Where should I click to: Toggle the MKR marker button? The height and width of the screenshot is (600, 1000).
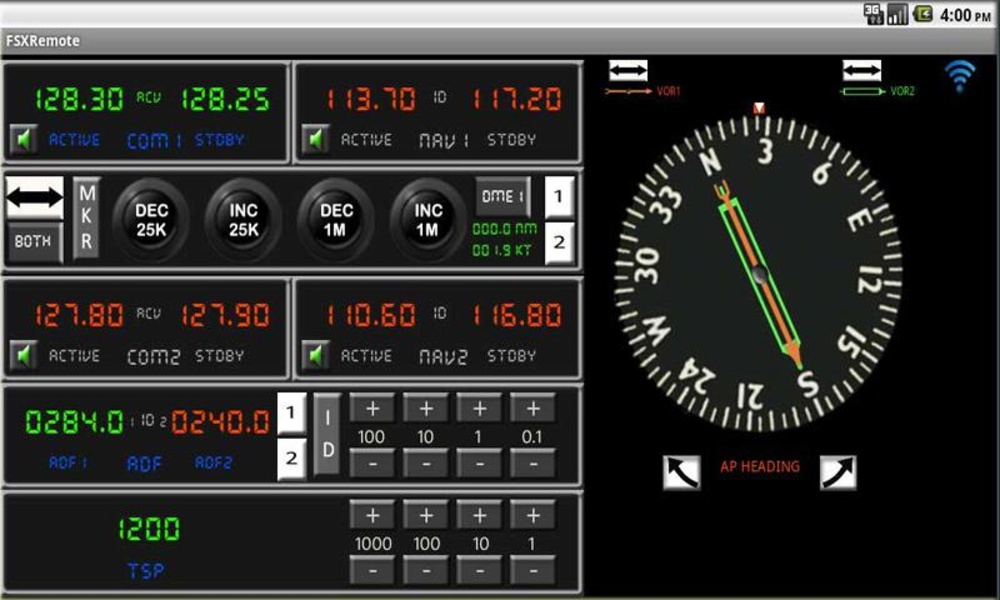click(x=86, y=218)
